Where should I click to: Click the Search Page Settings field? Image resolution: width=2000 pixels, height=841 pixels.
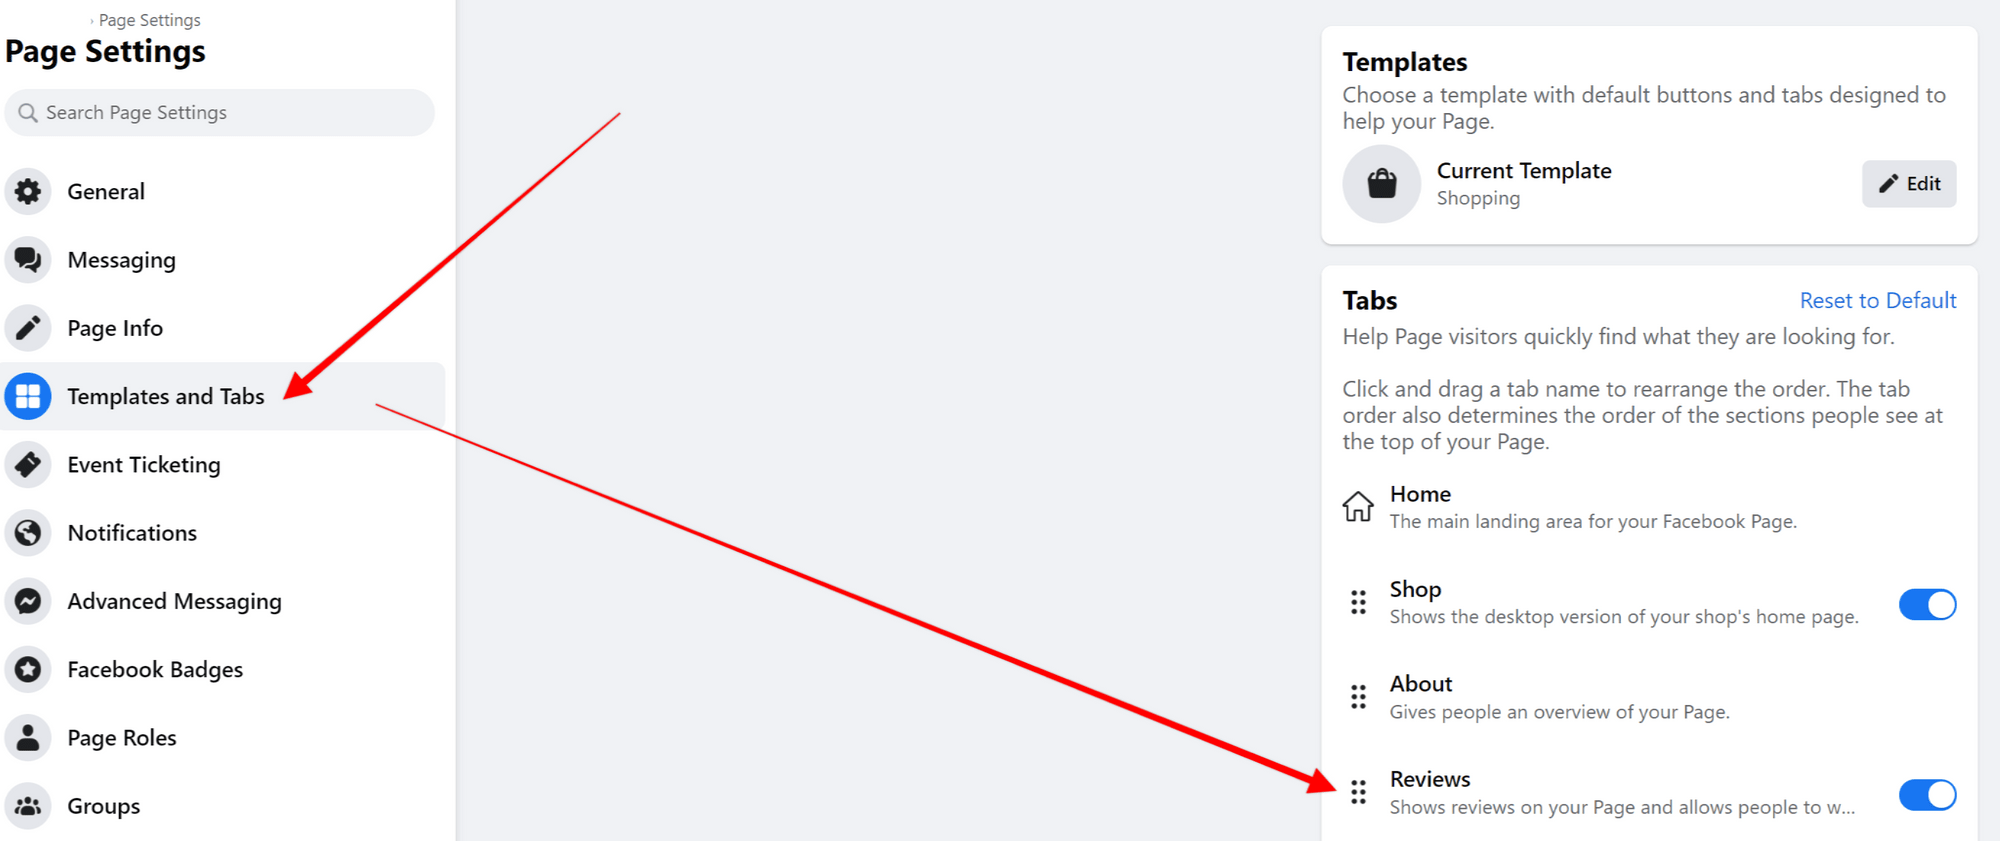pos(218,112)
